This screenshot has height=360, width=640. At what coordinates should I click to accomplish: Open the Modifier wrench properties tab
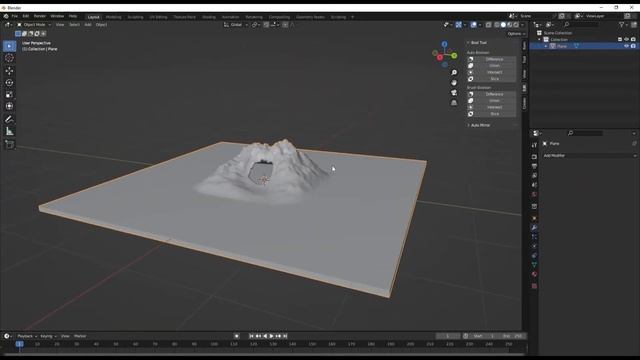click(534, 228)
